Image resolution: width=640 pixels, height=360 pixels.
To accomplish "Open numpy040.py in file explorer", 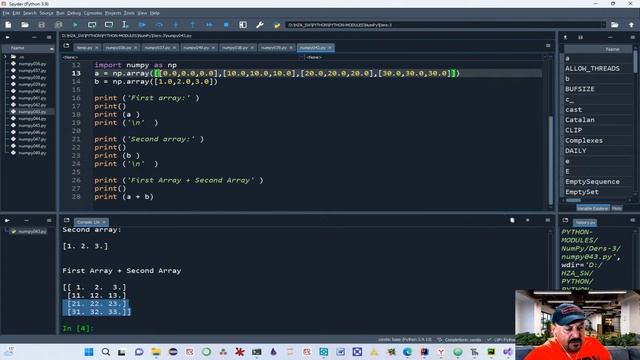I will 32,91.
